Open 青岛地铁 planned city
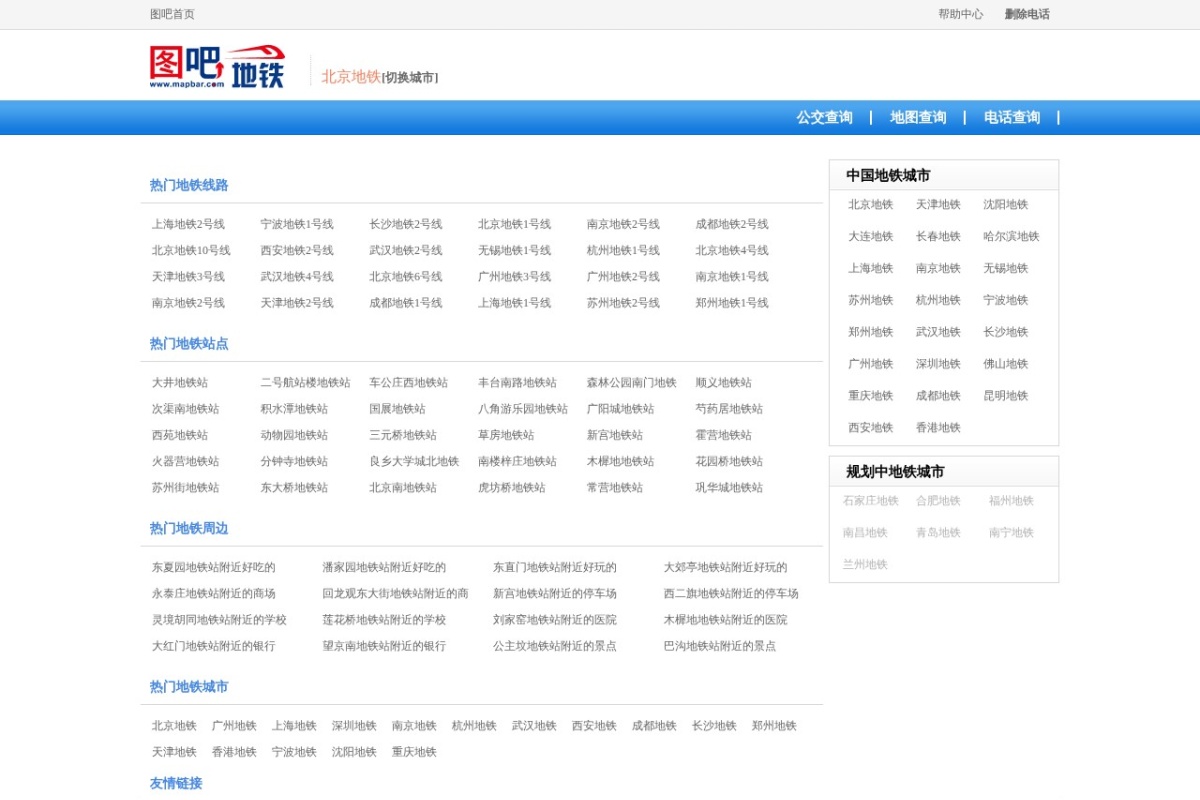Screen dimensions: 1200x800 click(x=938, y=532)
